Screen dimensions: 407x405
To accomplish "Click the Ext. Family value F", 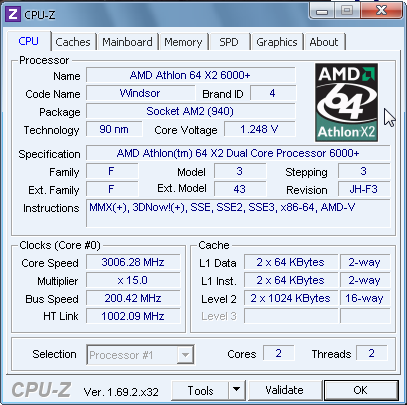I will (112, 189).
